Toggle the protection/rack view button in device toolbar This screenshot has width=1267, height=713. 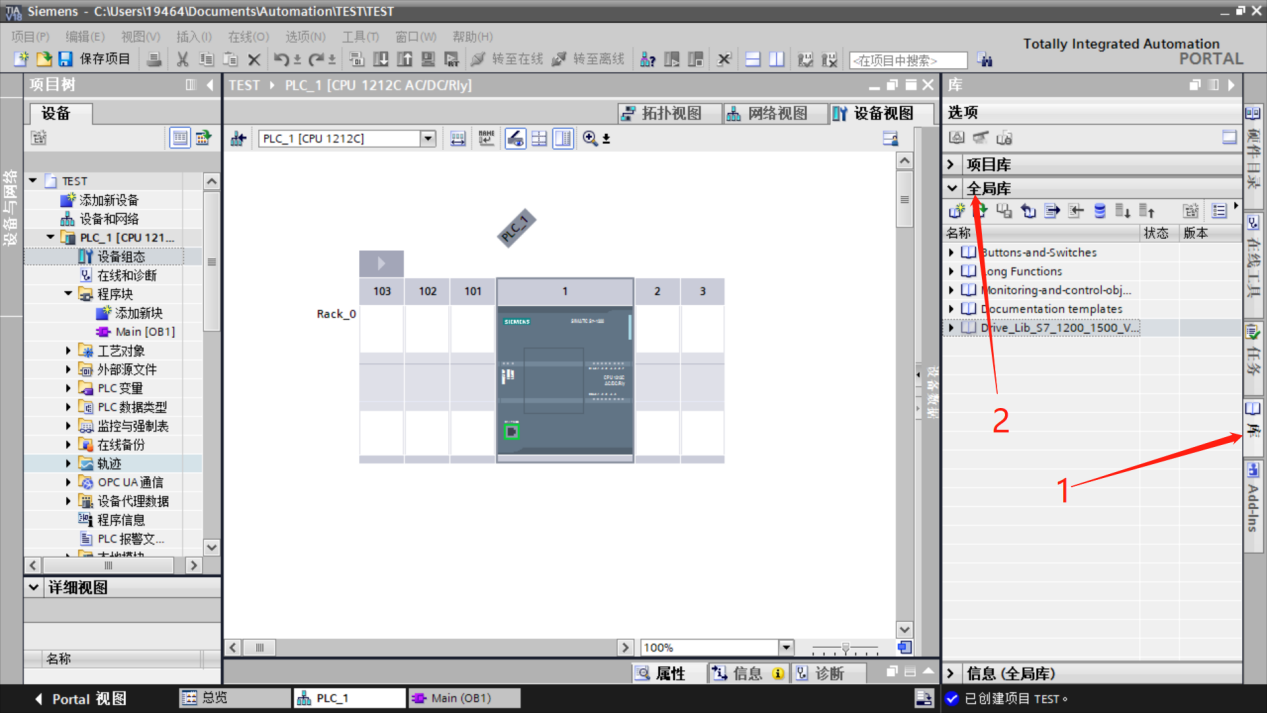(515, 139)
